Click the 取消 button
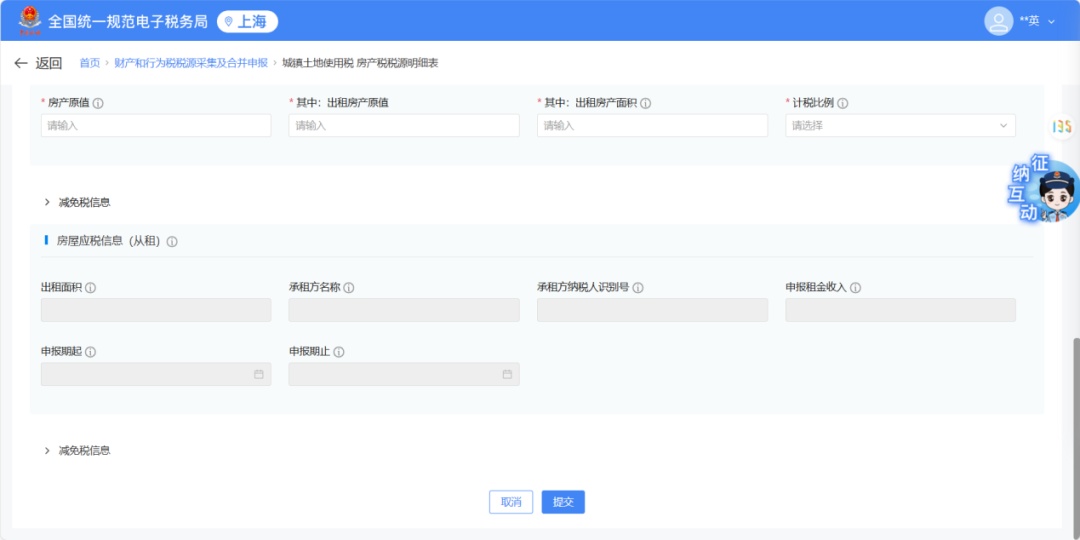 [511, 502]
